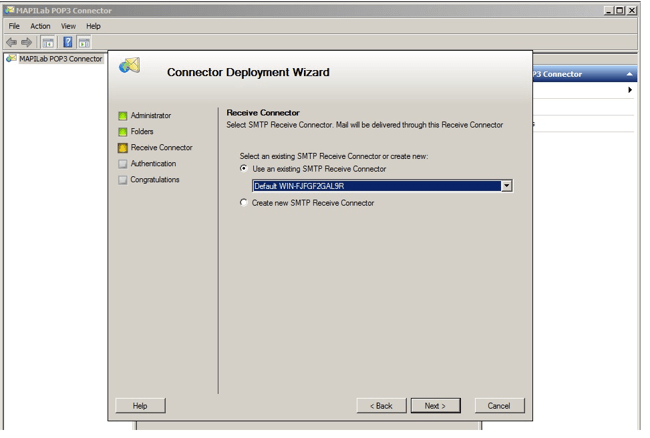Click the MAPILab POP3 Connector title bar icon
Screen dimensions: 650x438
pos(9,10)
